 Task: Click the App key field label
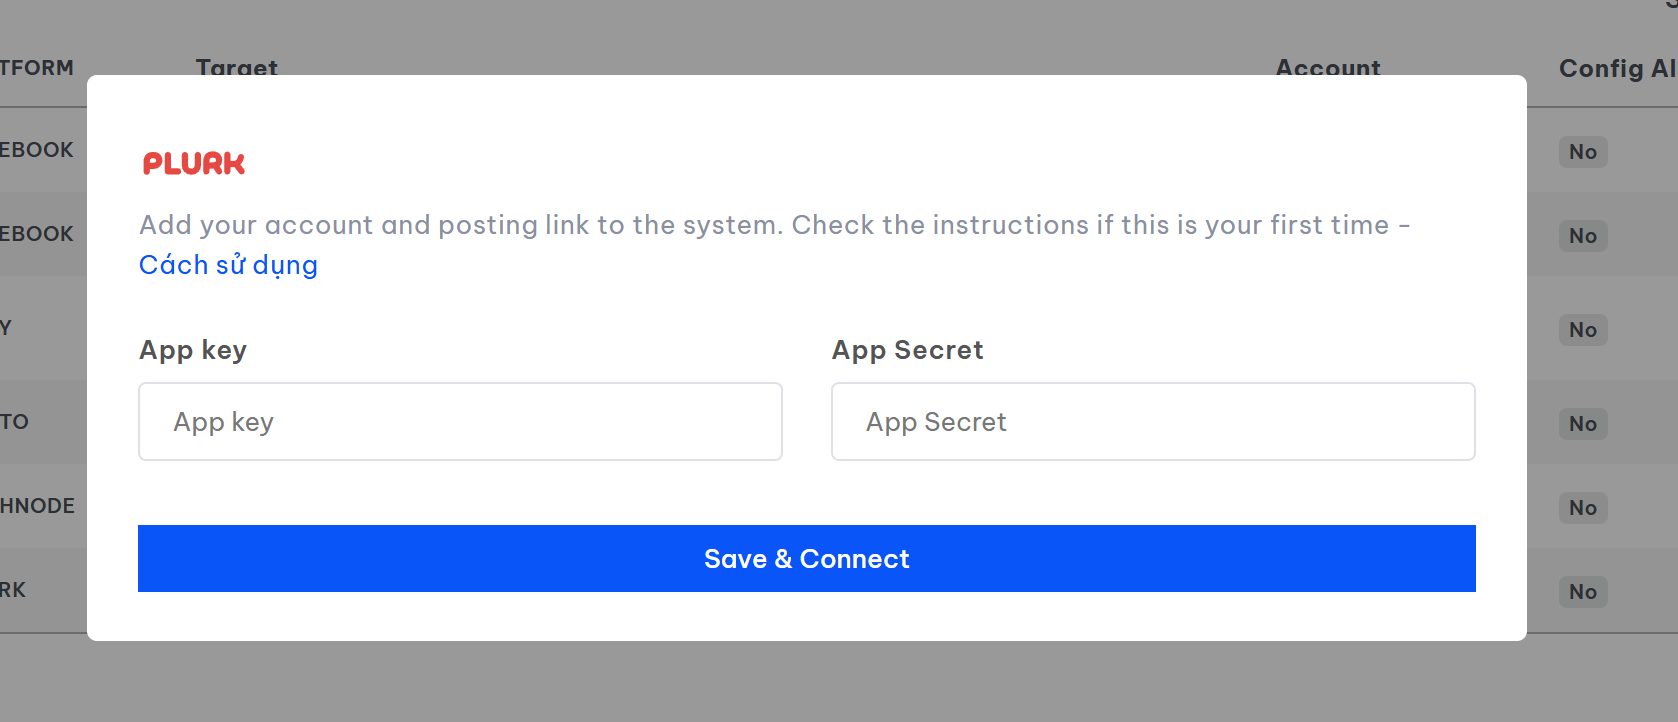click(193, 350)
